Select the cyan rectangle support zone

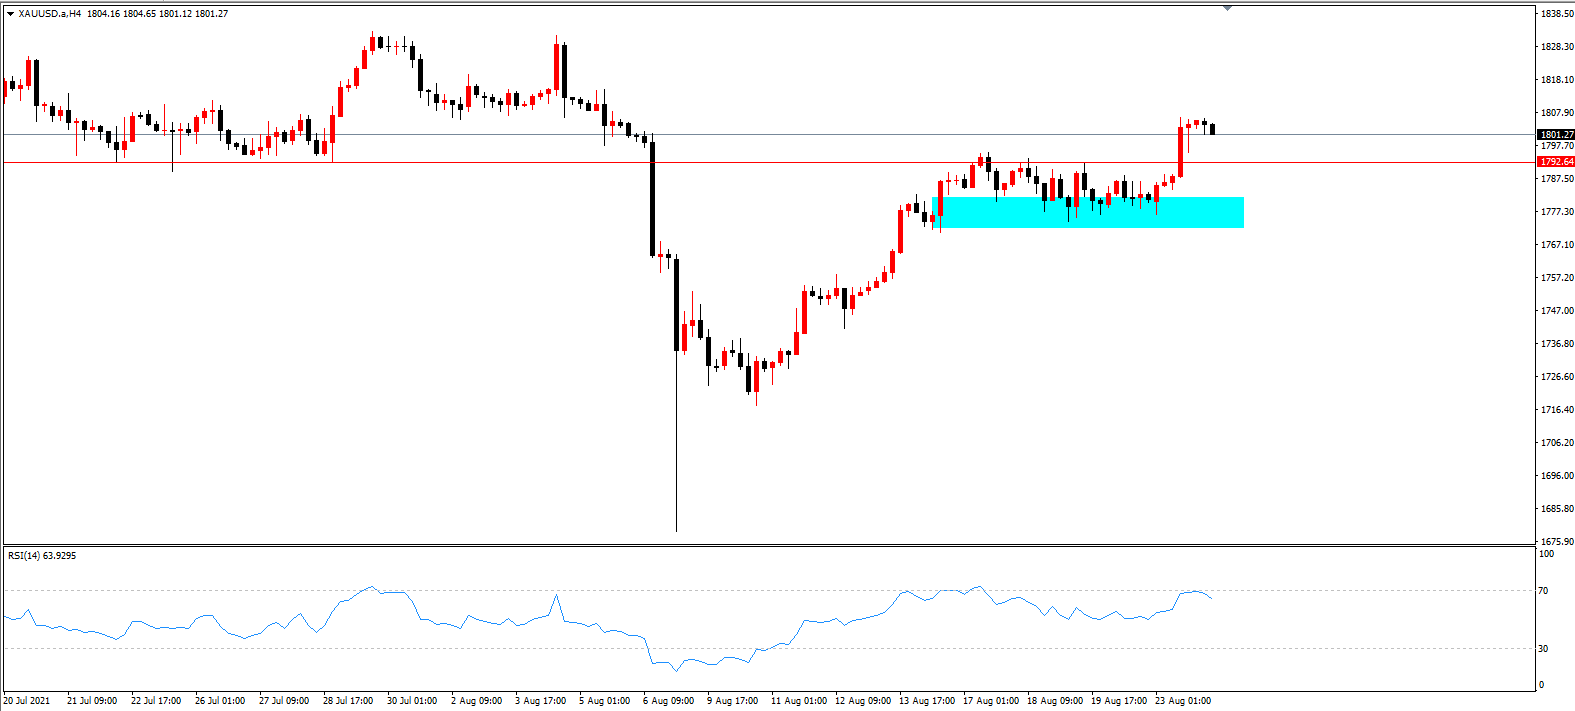[x=1088, y=212]
